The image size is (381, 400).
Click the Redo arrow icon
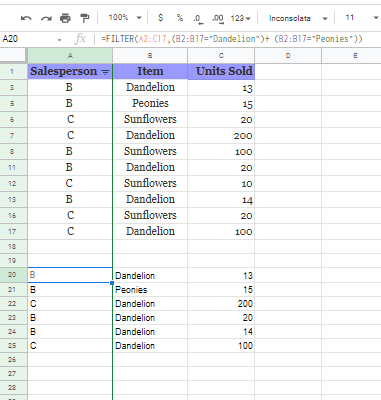(x=46, y=18)
